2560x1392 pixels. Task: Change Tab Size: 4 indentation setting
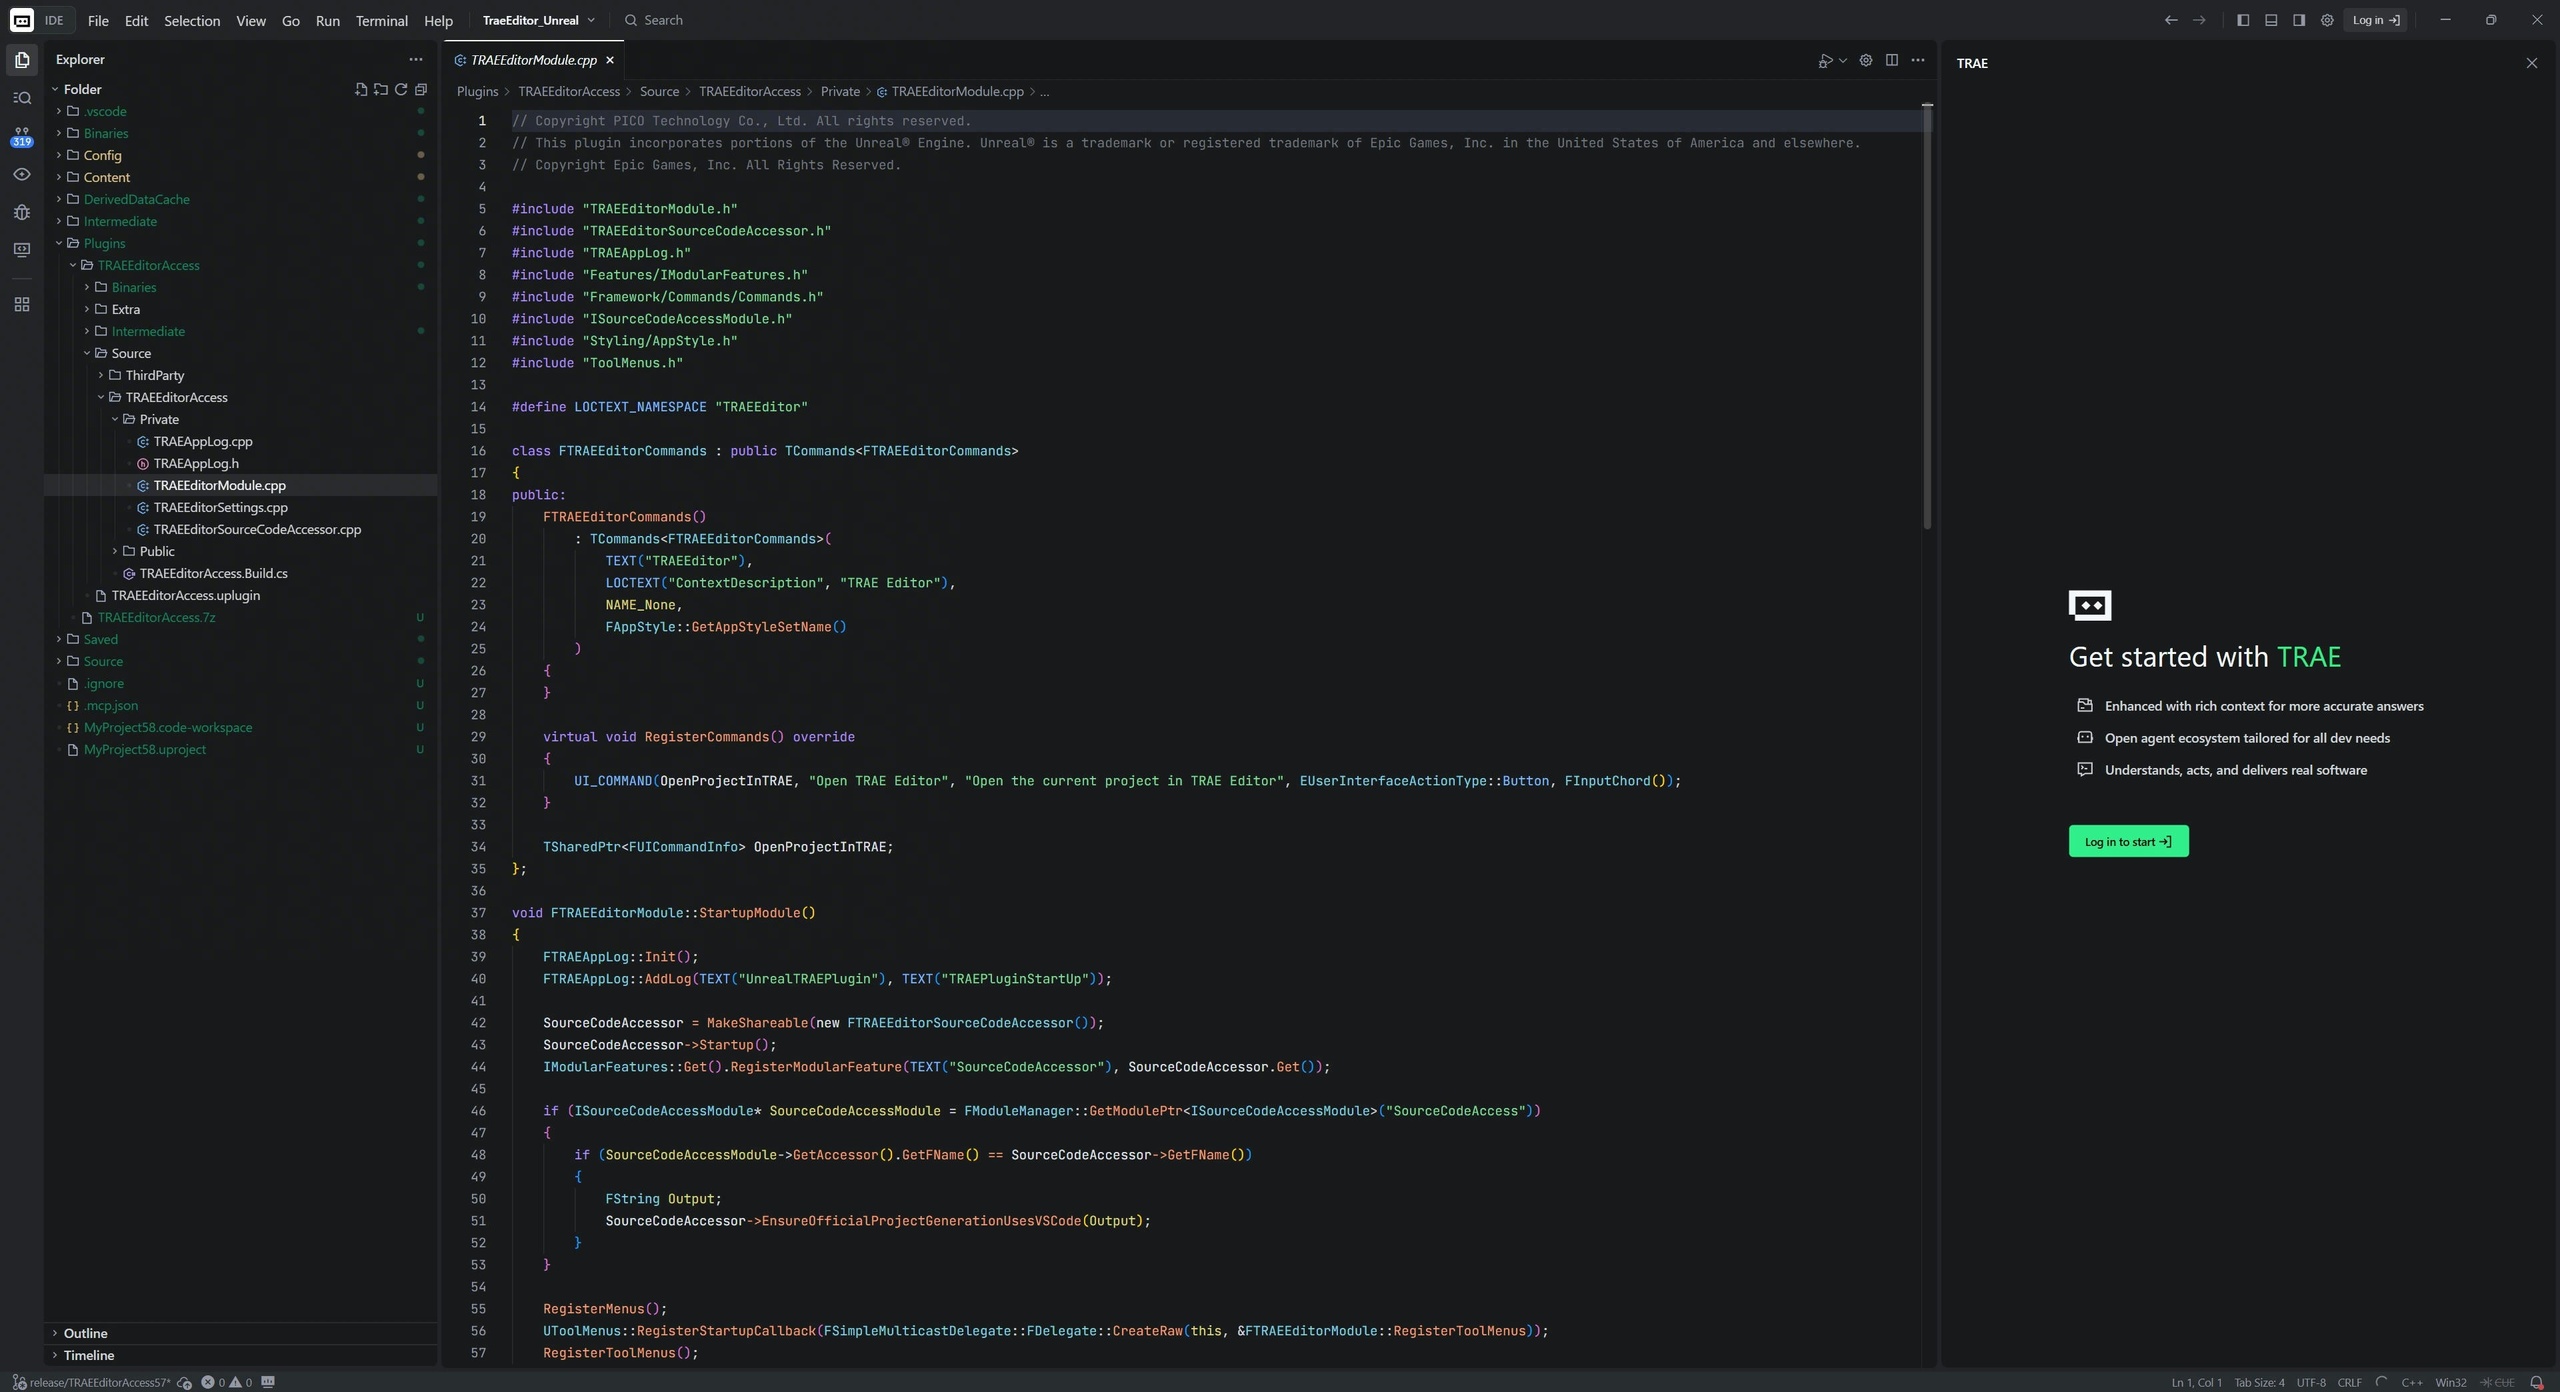(2259, 1382)
